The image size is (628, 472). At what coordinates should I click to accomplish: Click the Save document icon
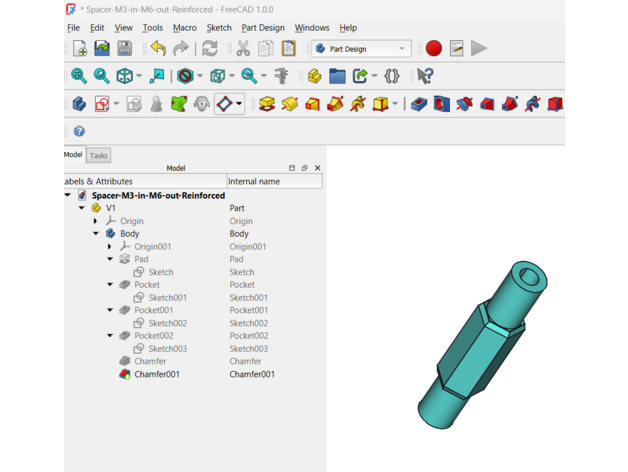pyautogui.click(x=124, y=49)
